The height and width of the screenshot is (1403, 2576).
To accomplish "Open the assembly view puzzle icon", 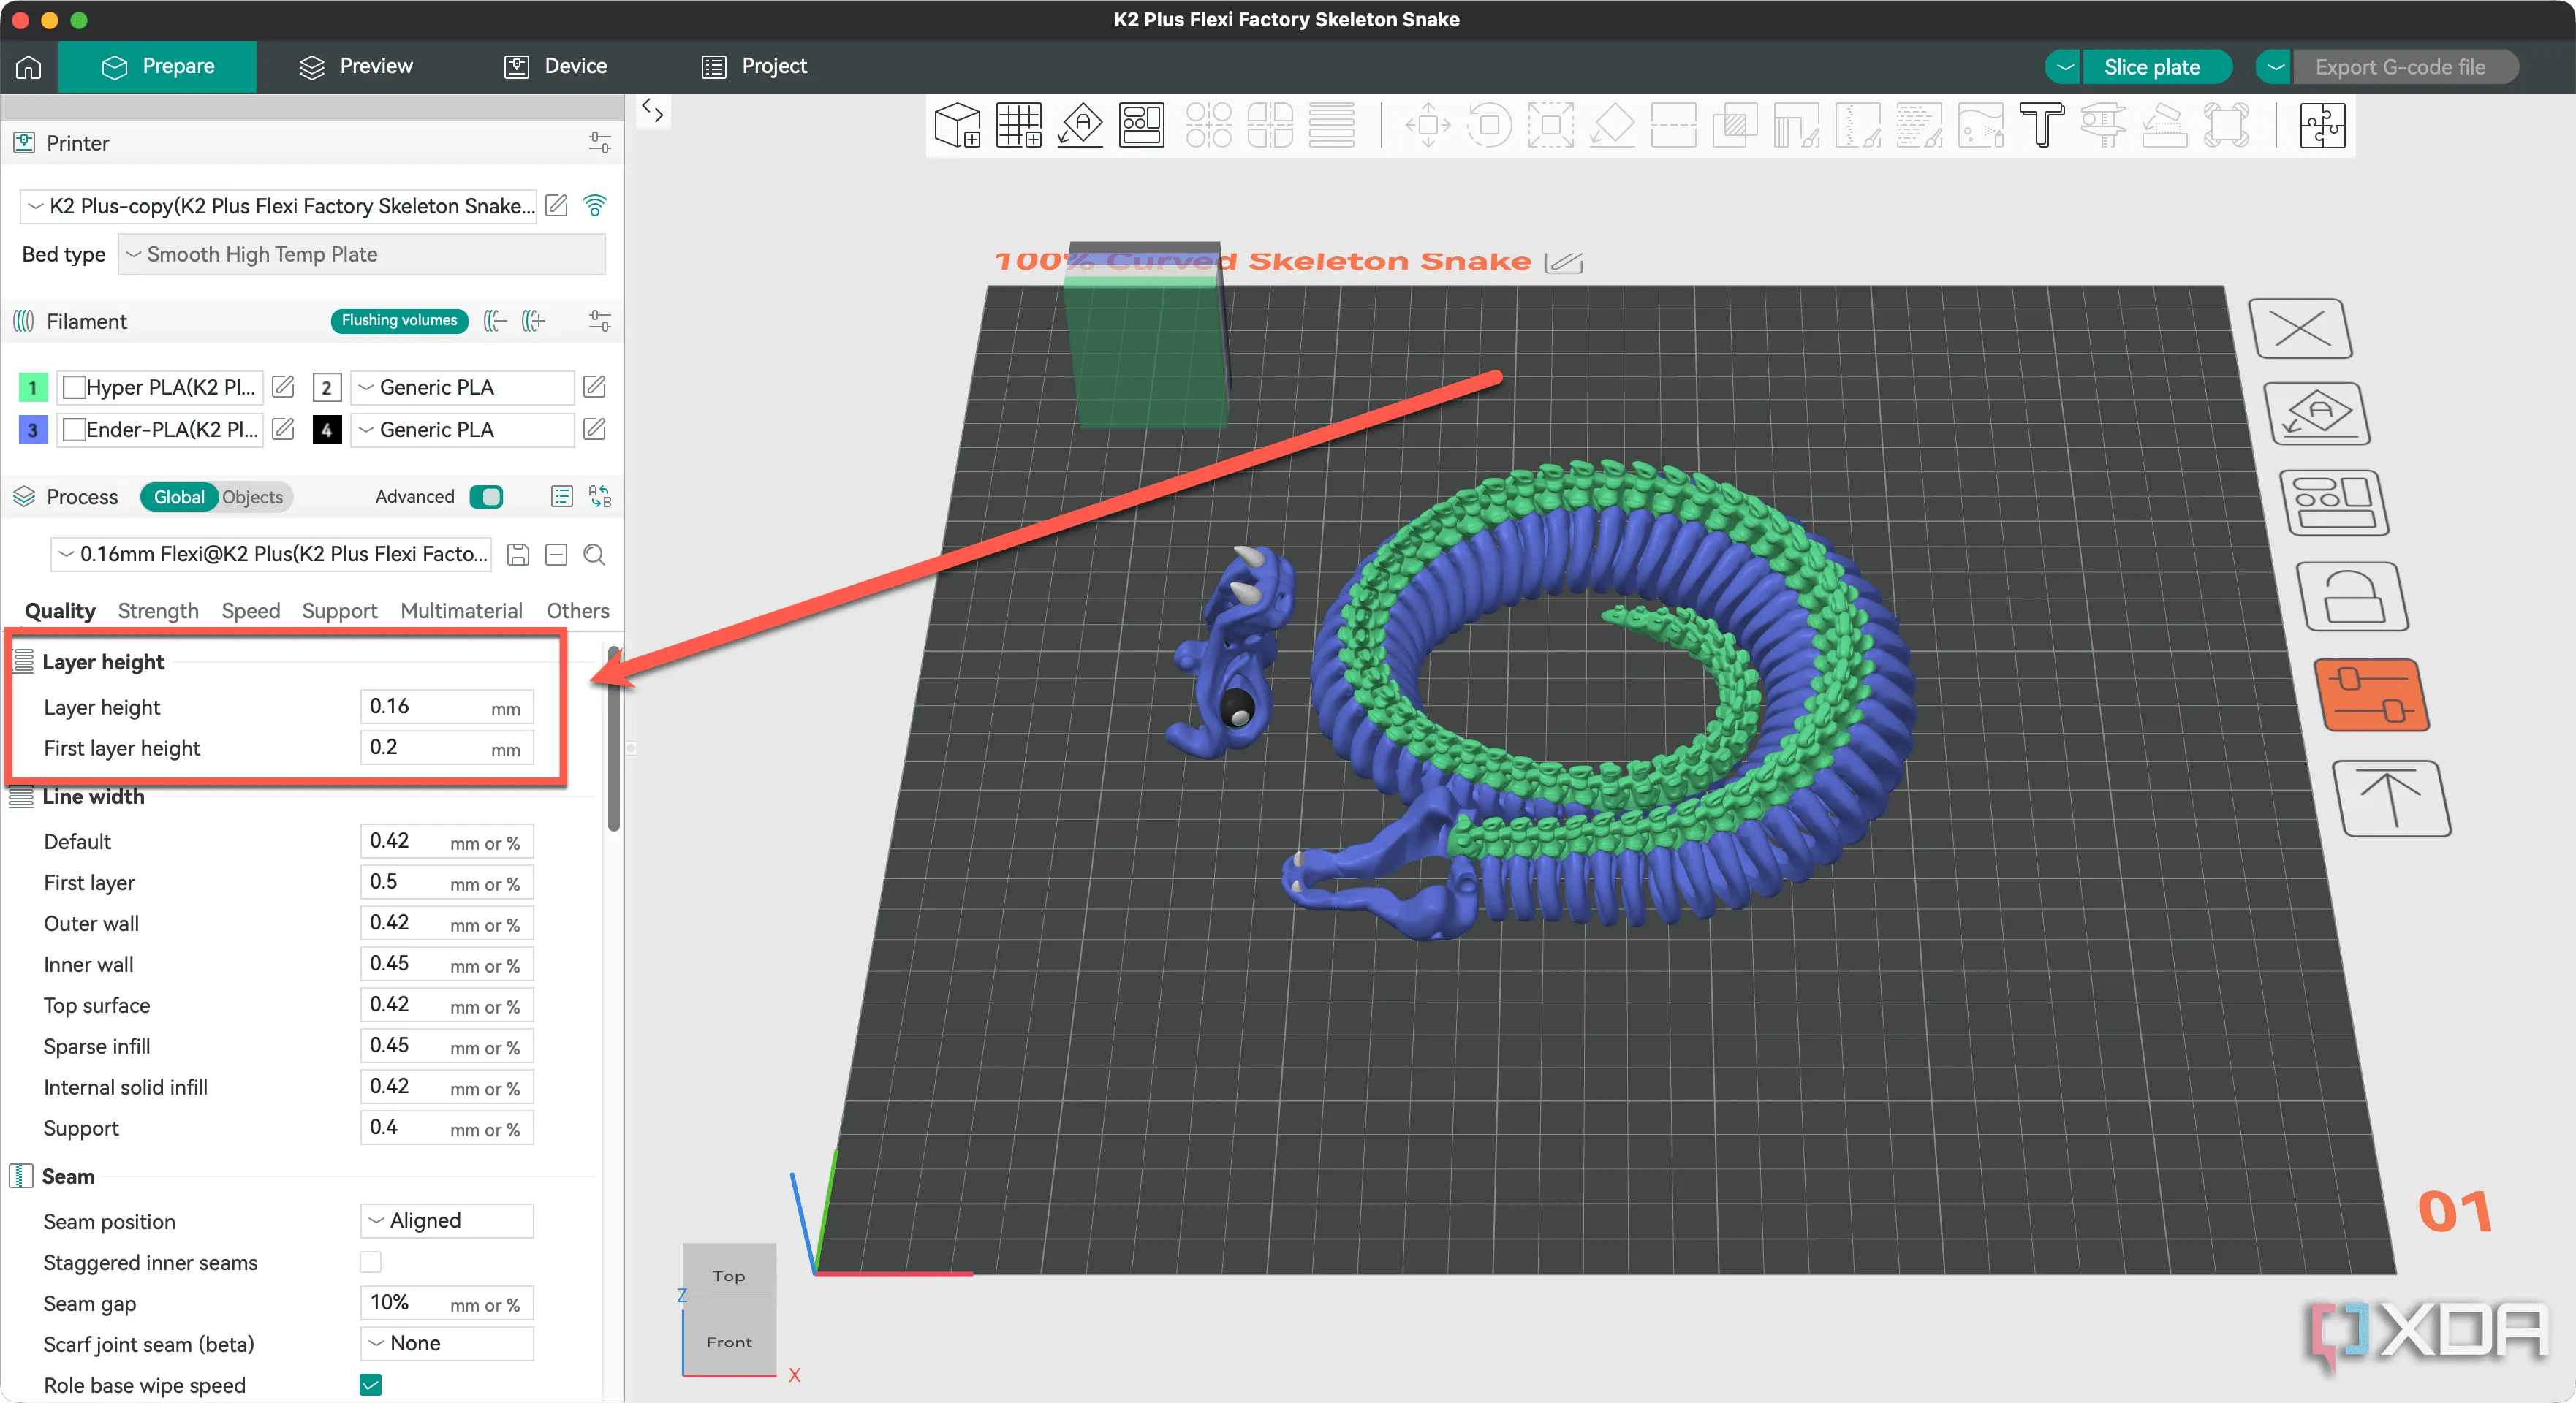I will [x=2322, y=125].
